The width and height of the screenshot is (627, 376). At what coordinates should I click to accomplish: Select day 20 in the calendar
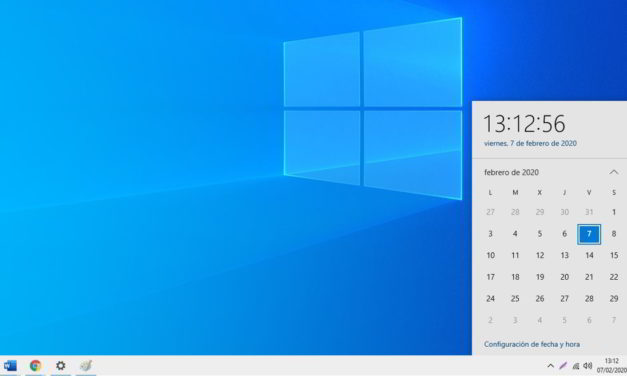coord(565,277)
